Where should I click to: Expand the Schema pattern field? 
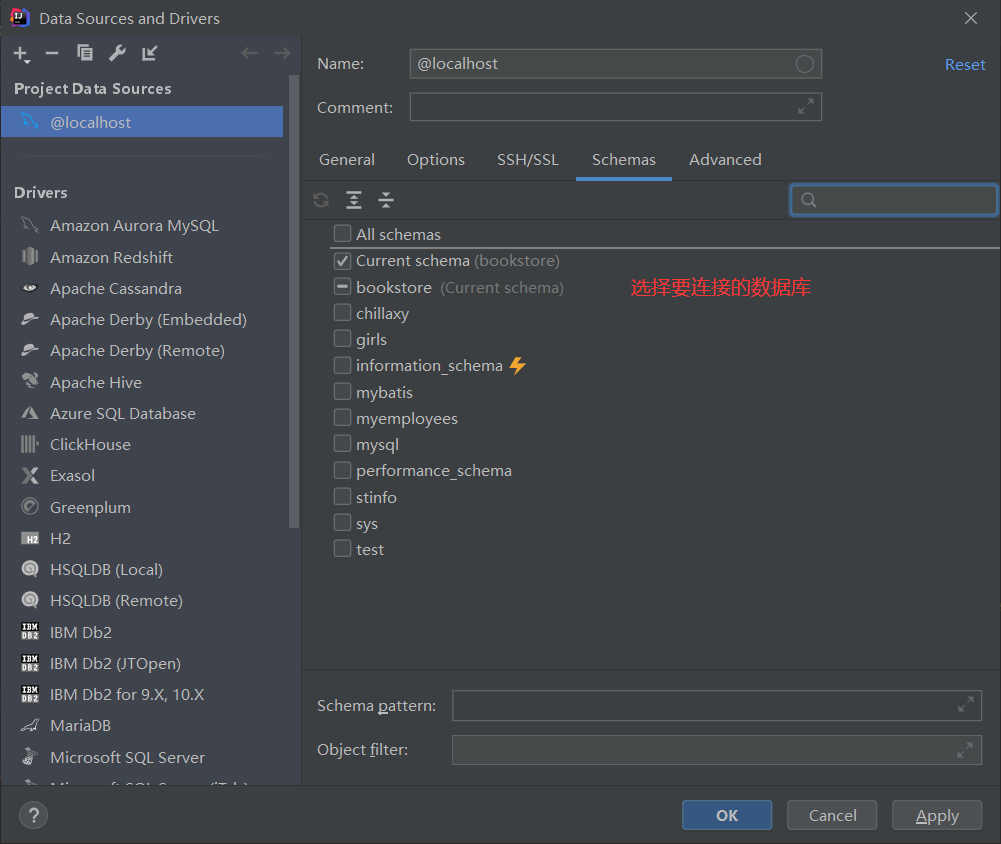click(x=965, y=705)
